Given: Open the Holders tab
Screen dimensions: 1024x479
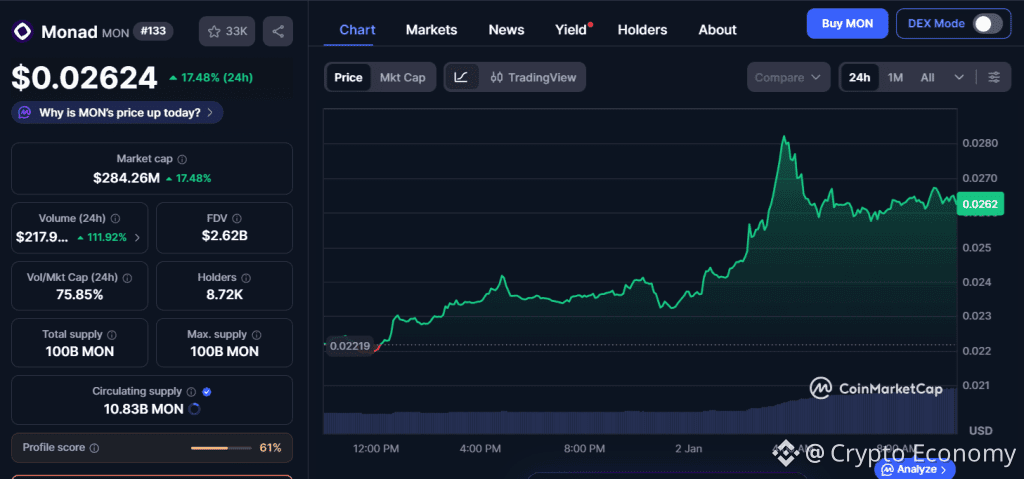Looking at the screenshot, I should 643,29.
